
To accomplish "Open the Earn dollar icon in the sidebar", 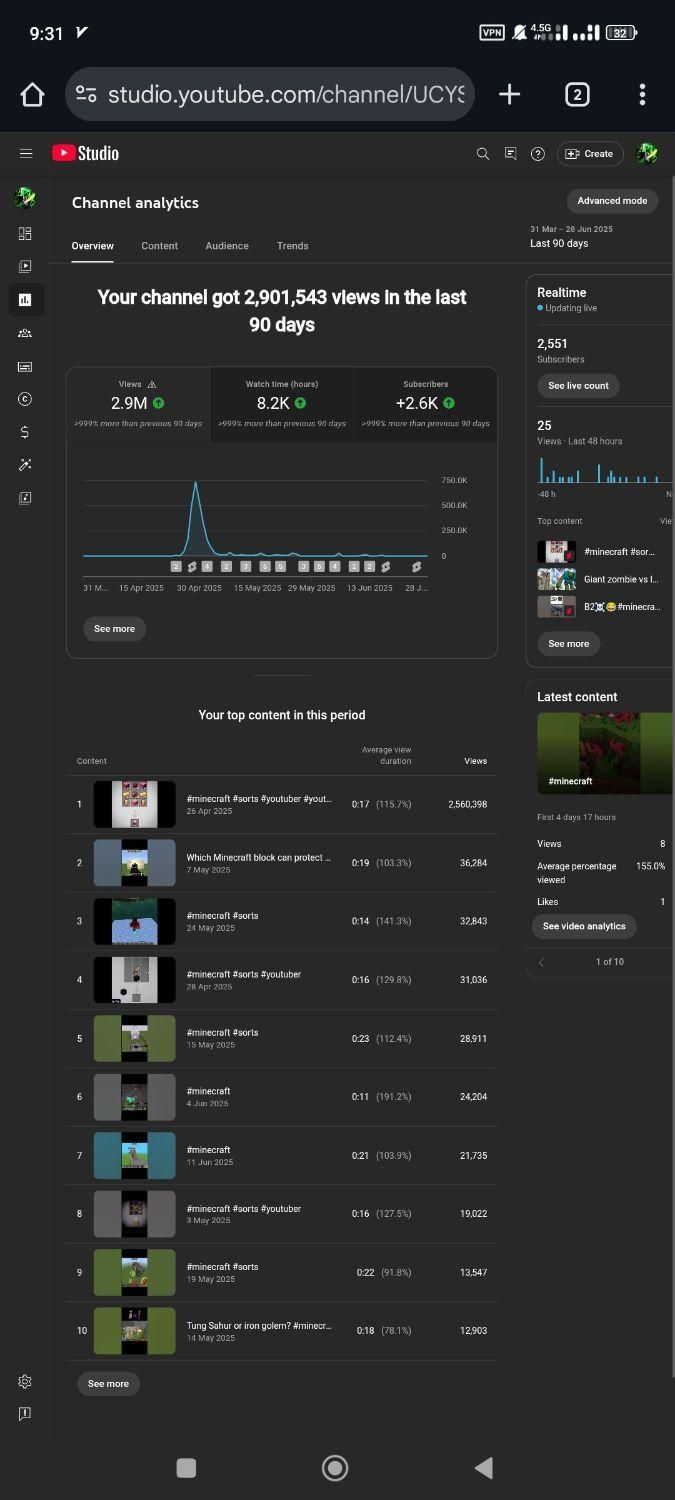I will tap(25, 432).
